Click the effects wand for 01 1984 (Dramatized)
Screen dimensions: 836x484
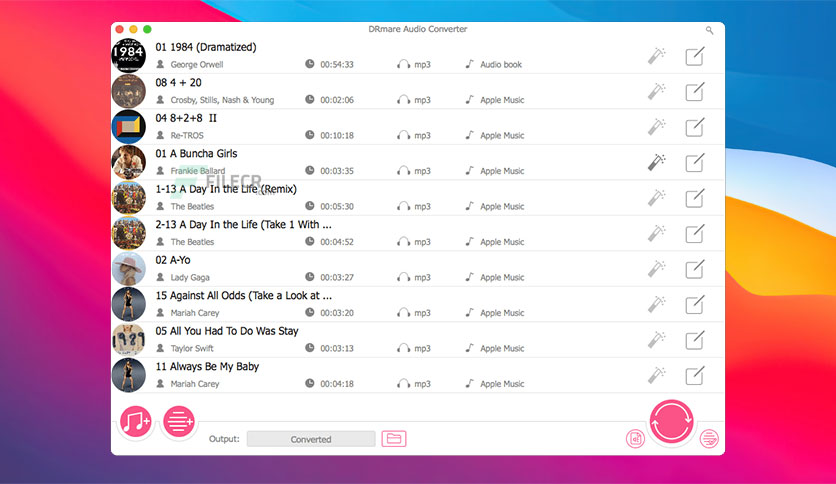click(x=657, y=56)
